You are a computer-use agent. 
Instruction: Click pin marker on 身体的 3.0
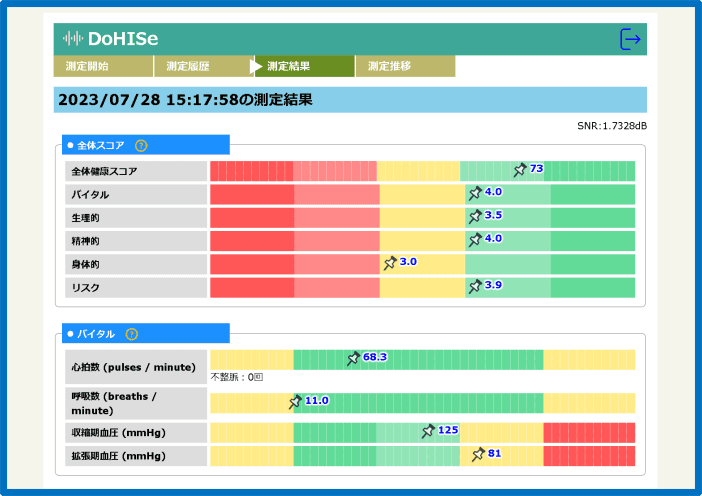[x=390, y=263]
